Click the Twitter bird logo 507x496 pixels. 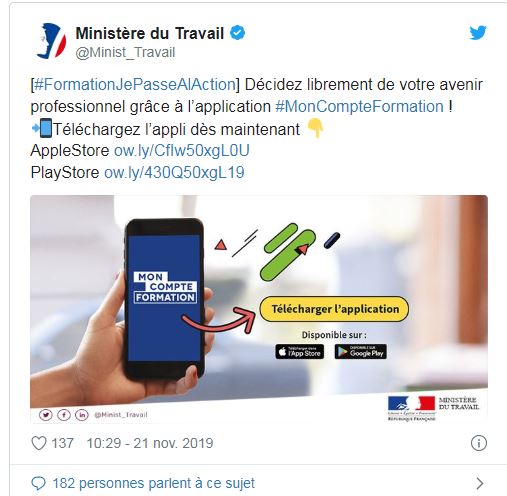(x=478, y=33)
